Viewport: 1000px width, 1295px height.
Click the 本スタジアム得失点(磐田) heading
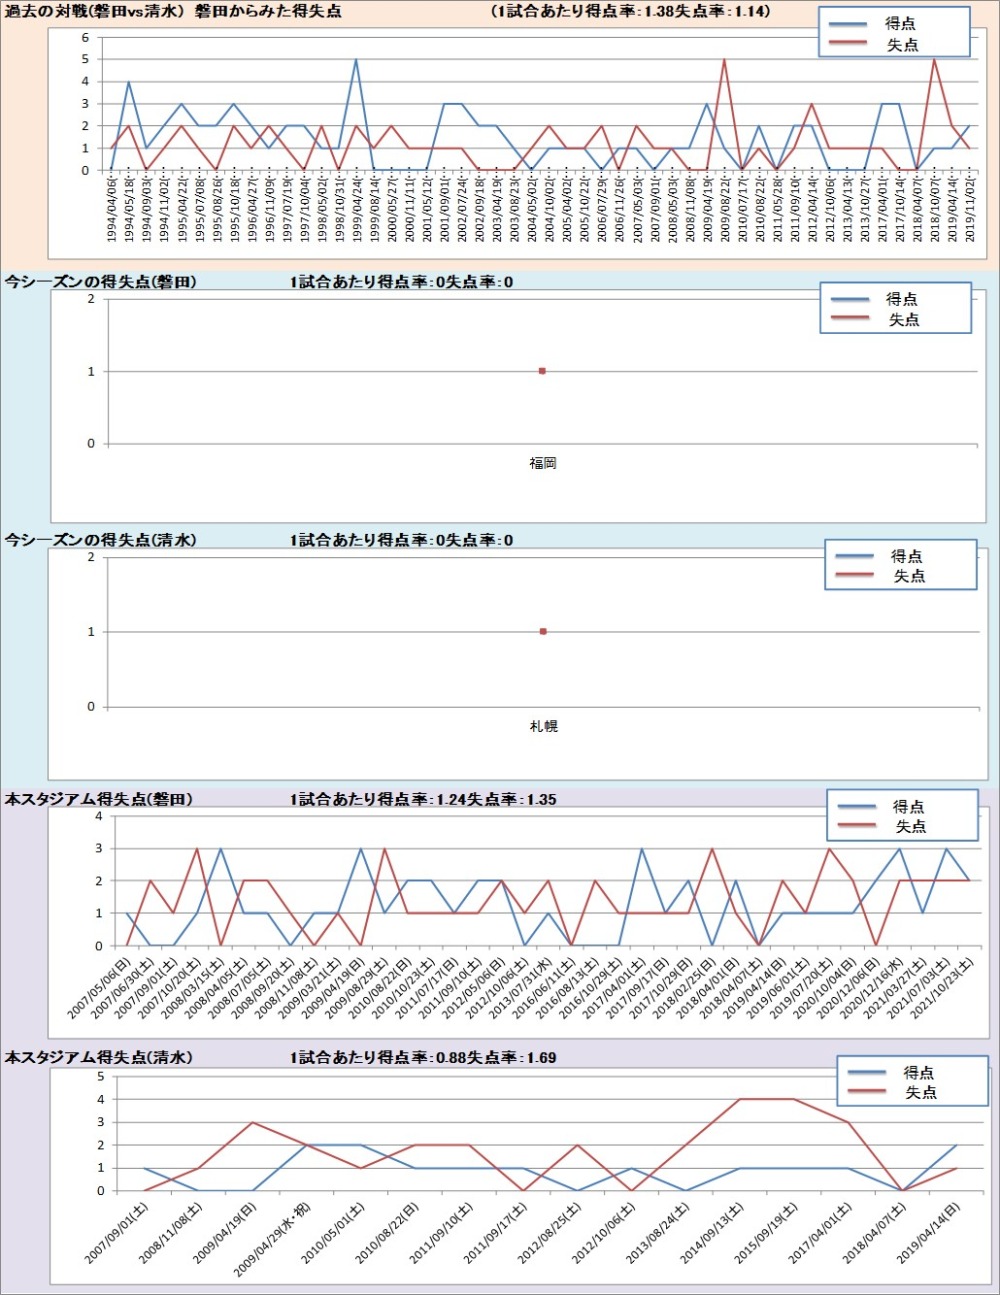[x=98, y=799]
